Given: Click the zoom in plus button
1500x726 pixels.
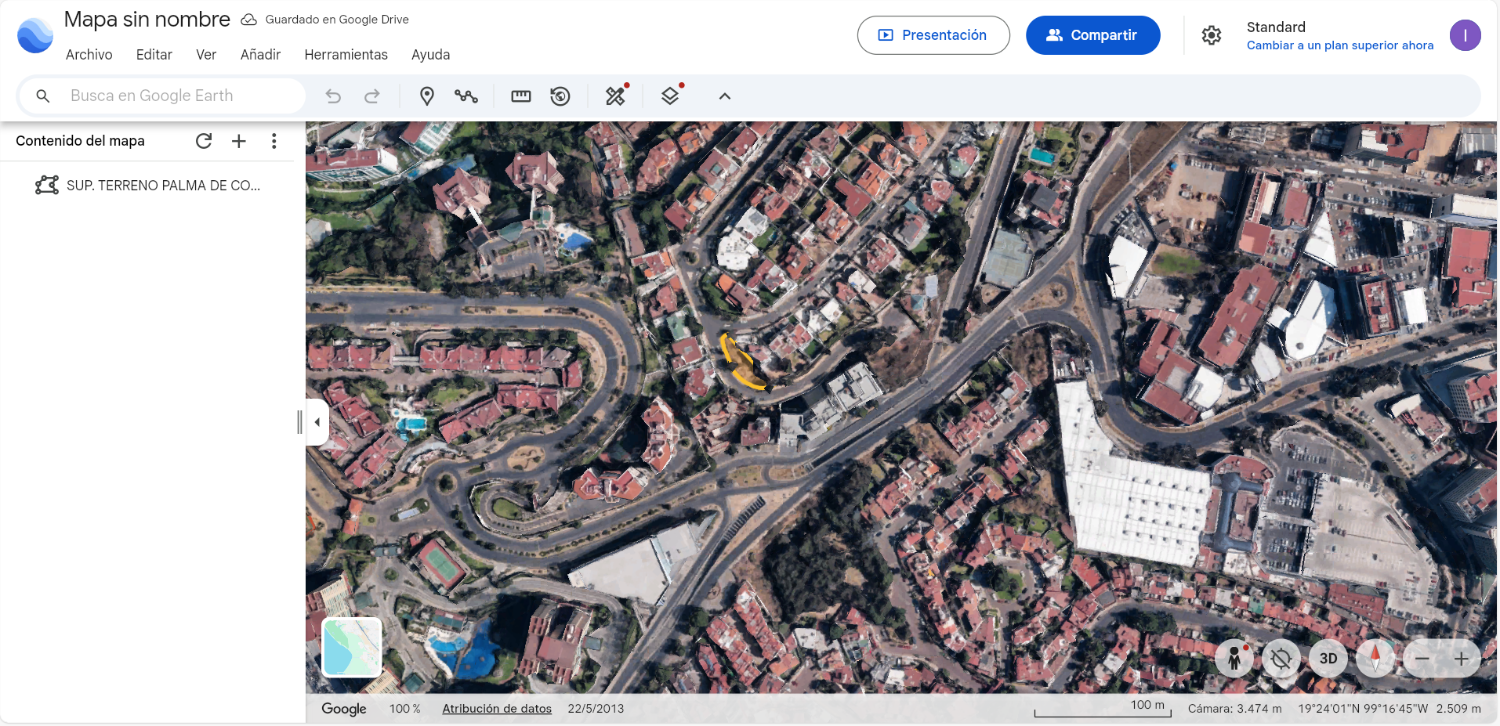Looking at the screenshot, I should click(1461, 658).
